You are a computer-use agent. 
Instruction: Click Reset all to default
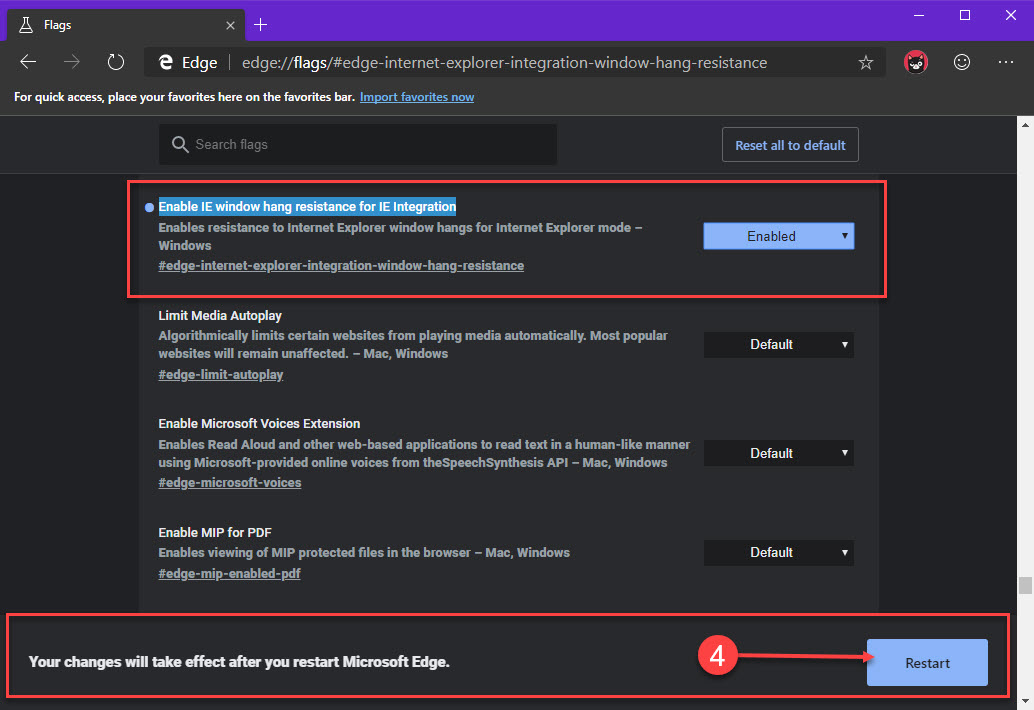coord(790,145)
